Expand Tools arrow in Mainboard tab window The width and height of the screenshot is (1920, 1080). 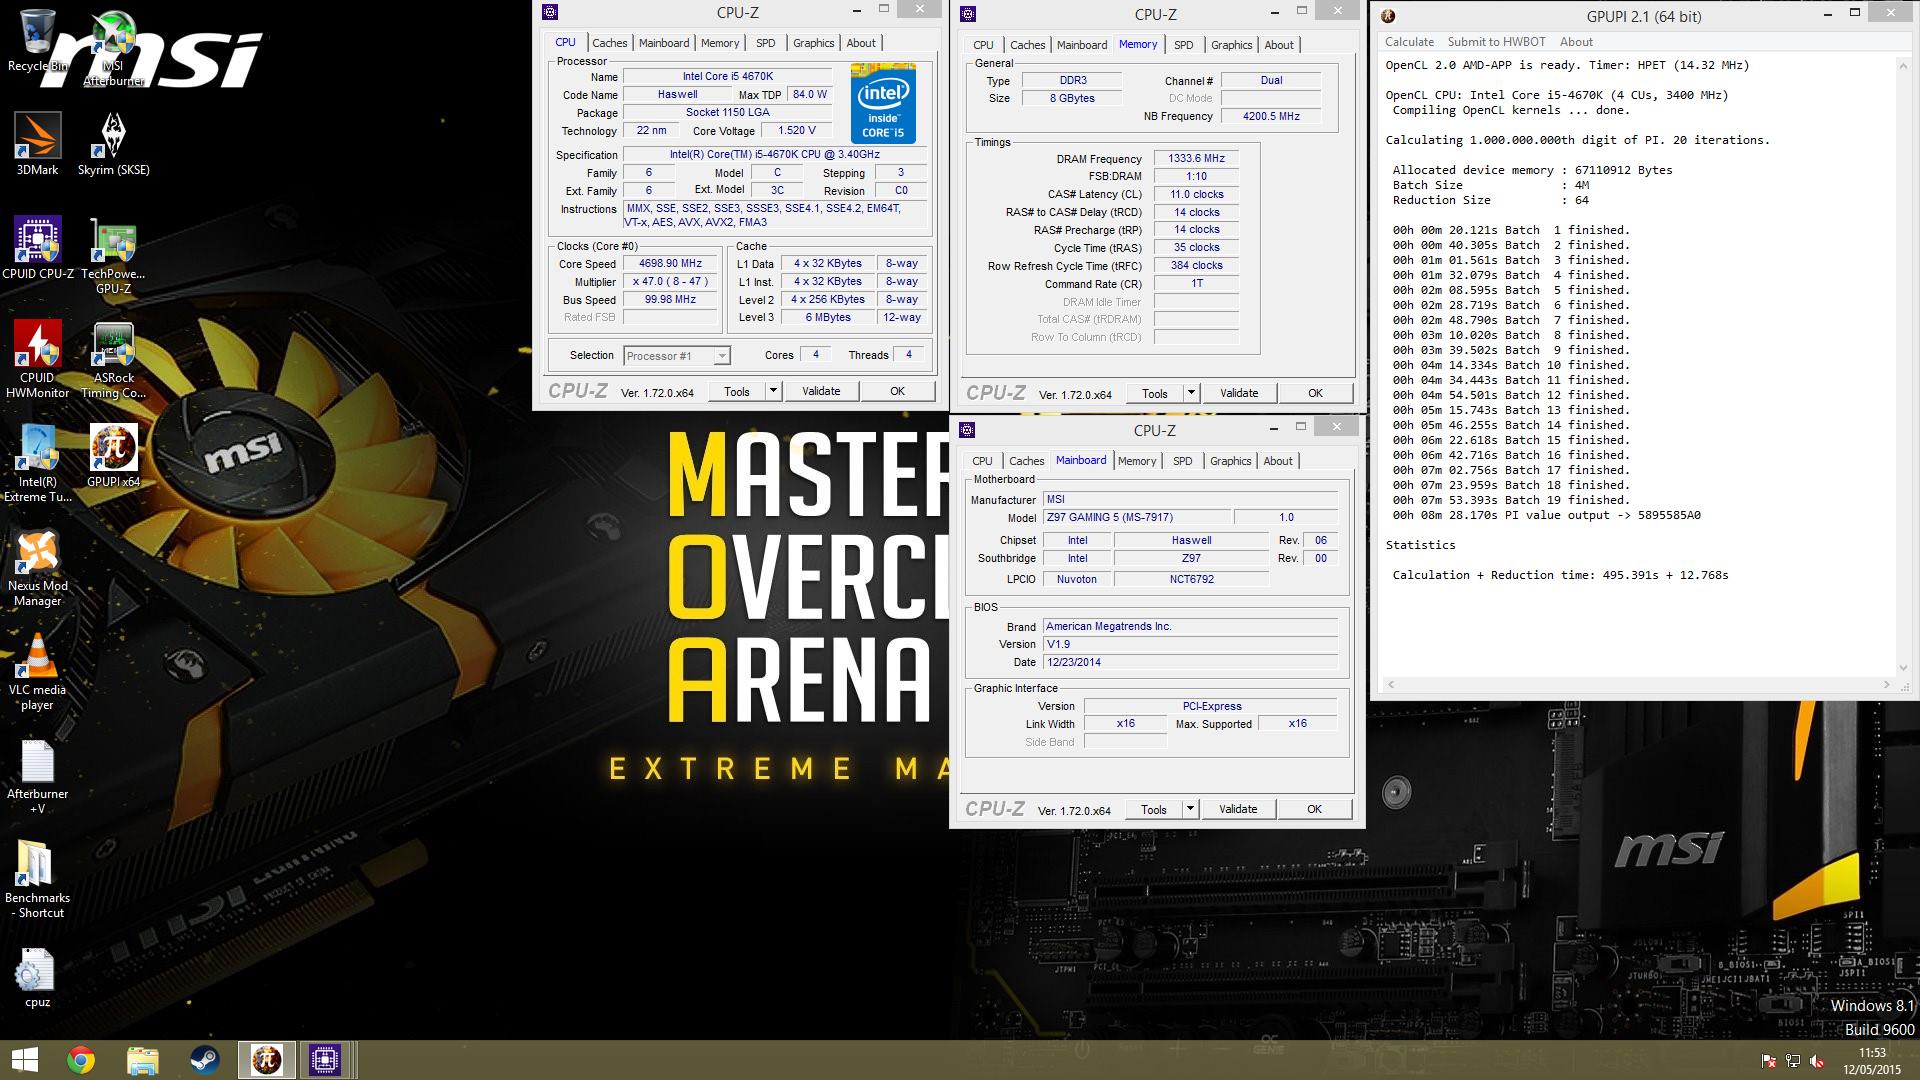1190,809
